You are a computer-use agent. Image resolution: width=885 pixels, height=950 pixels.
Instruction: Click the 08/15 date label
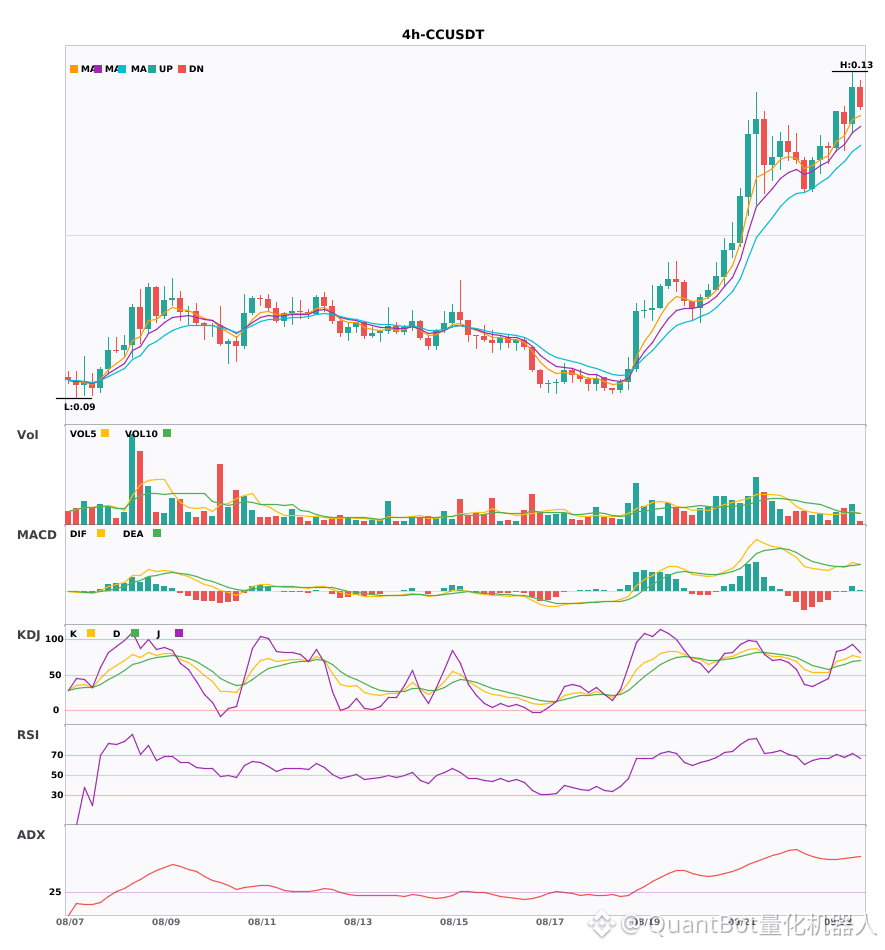pyautogui.click(x=454, y=922)
